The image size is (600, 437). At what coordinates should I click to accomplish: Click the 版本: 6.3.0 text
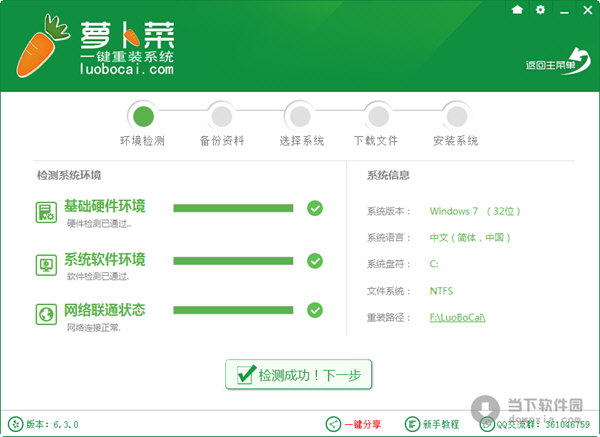click(52, 424)
